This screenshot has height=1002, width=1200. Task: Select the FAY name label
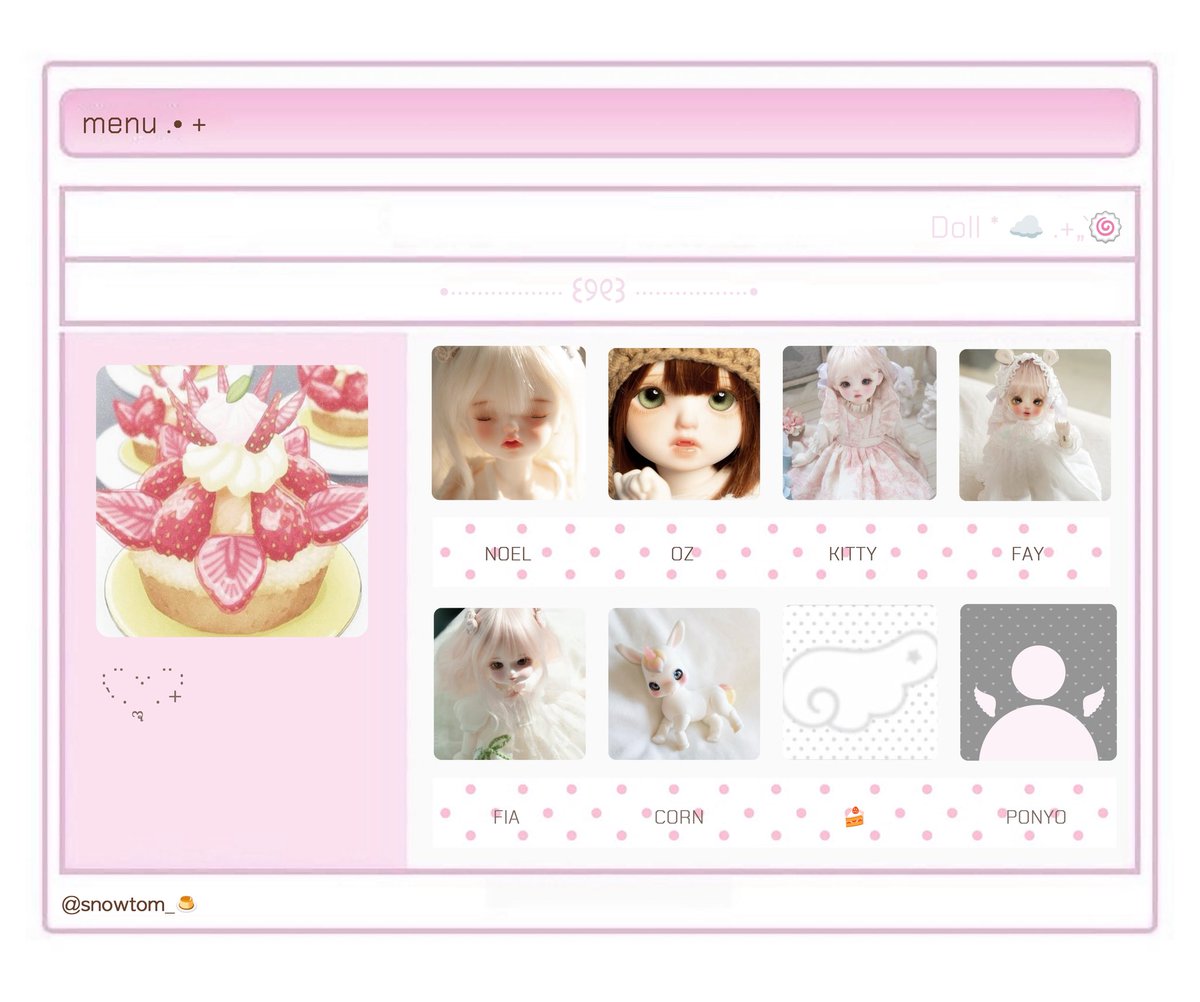point(1027,554)
